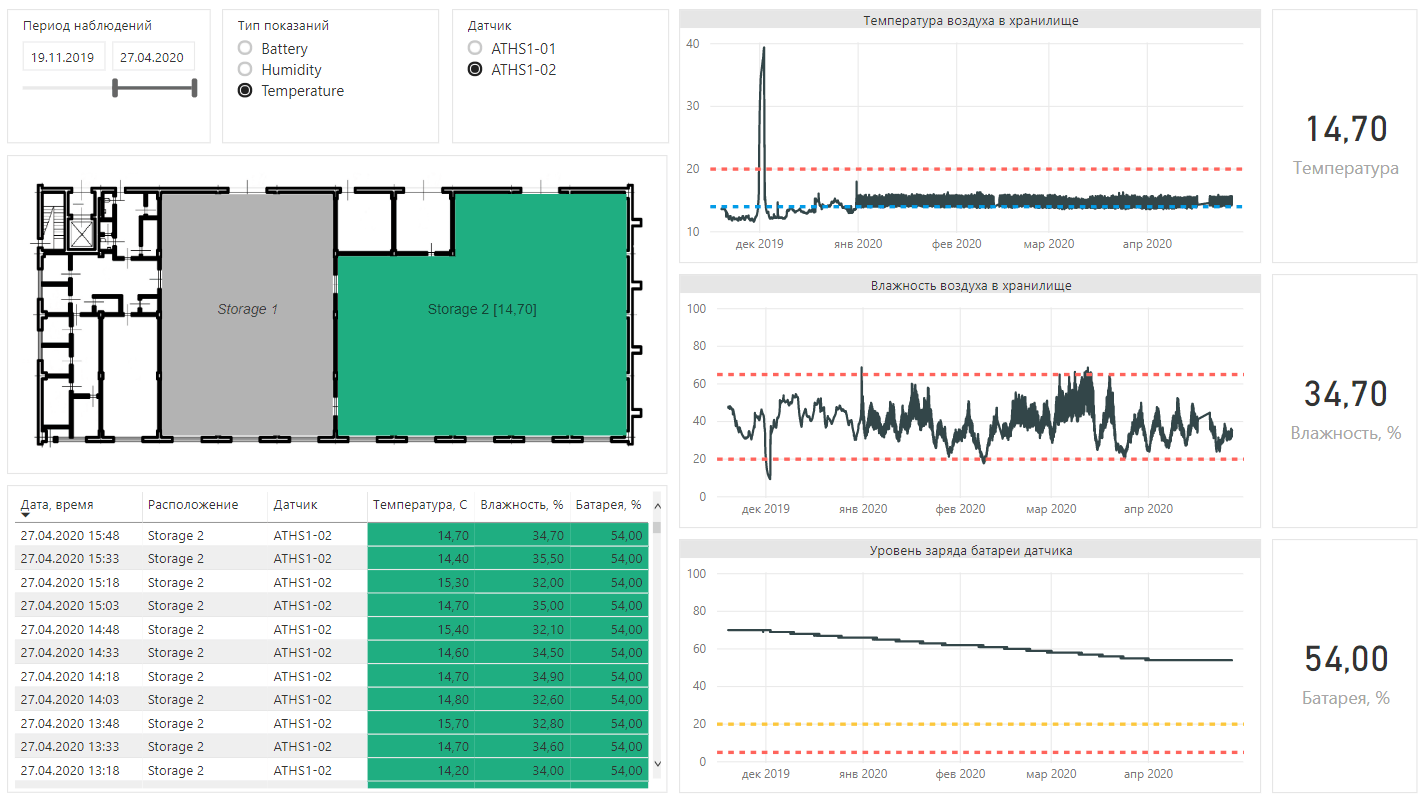Image resolution: width=1426 pixels, height=800 pixels.
Task: Click the right handle of date slider
Action: 194,89
